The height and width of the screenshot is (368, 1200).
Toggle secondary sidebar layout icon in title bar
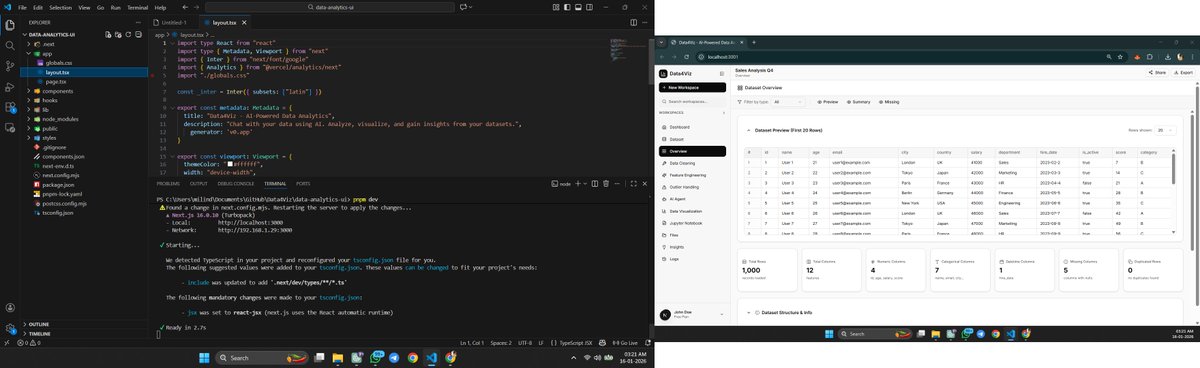(x=589, y=7)
